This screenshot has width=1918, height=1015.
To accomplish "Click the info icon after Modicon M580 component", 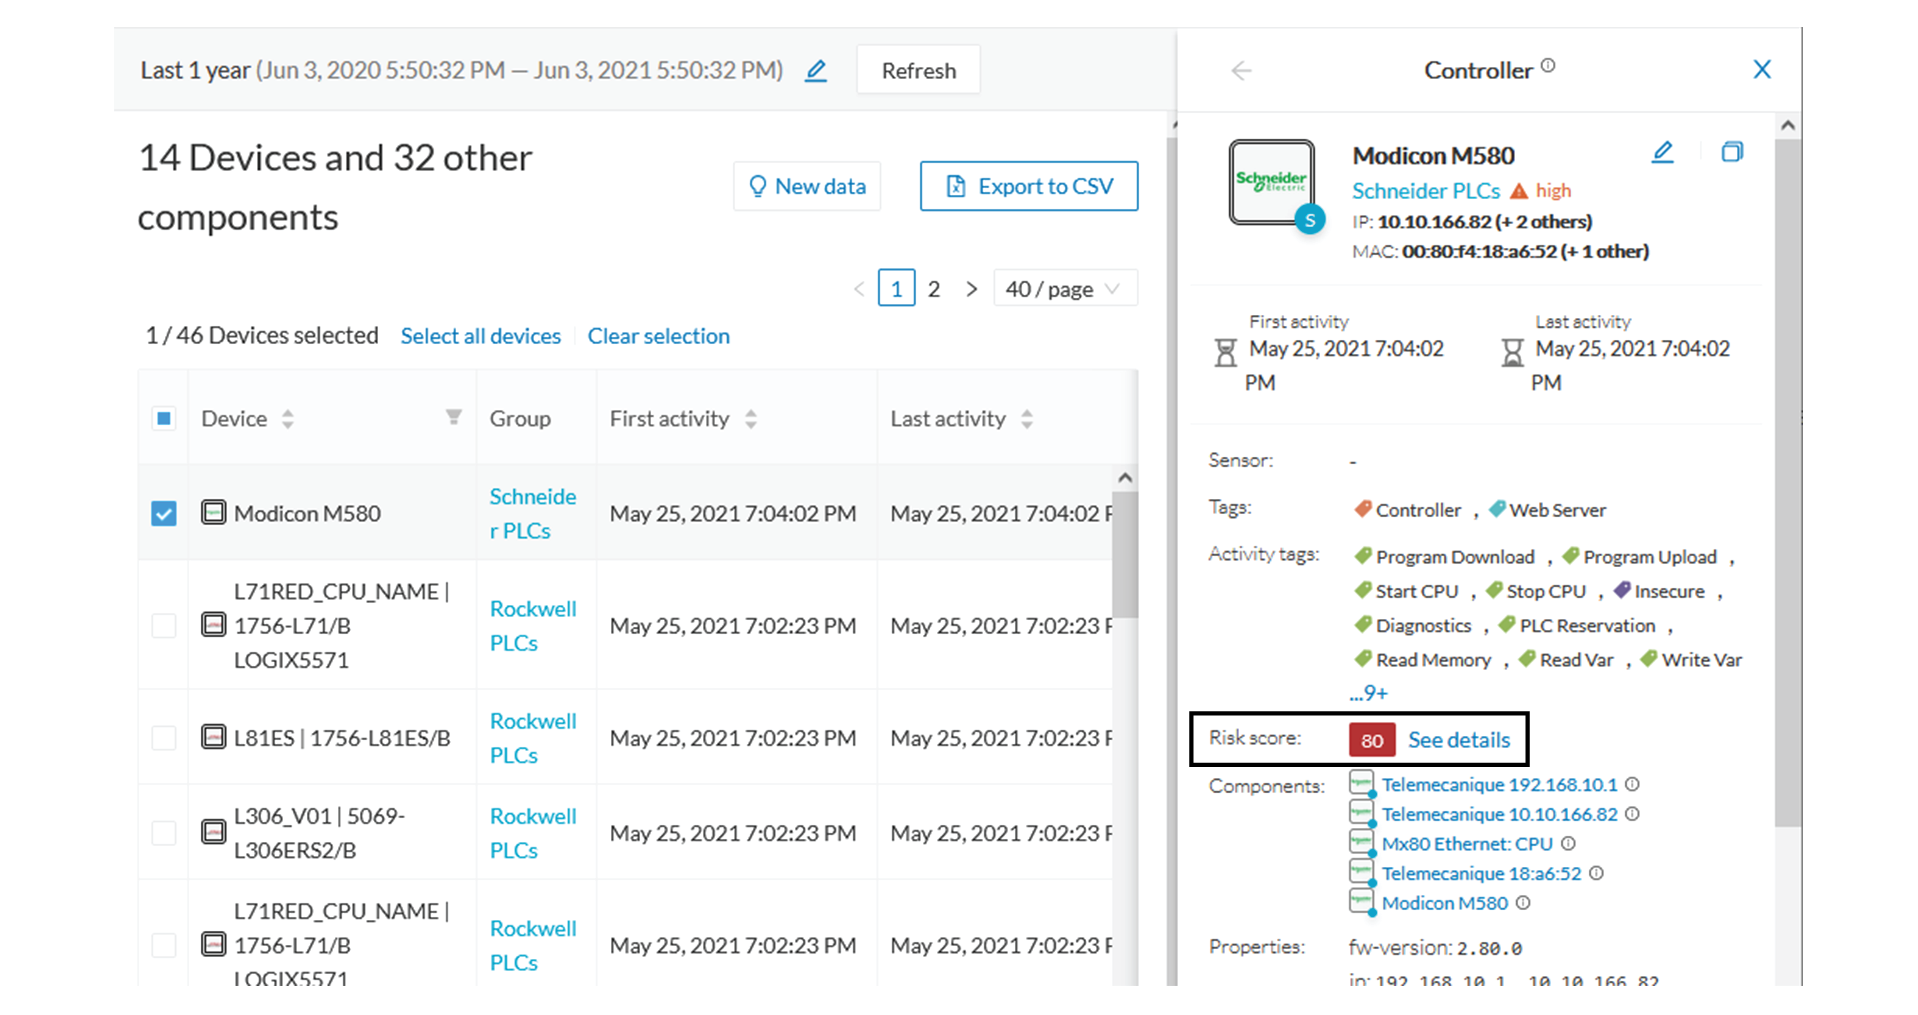I will click(1522, 902).
